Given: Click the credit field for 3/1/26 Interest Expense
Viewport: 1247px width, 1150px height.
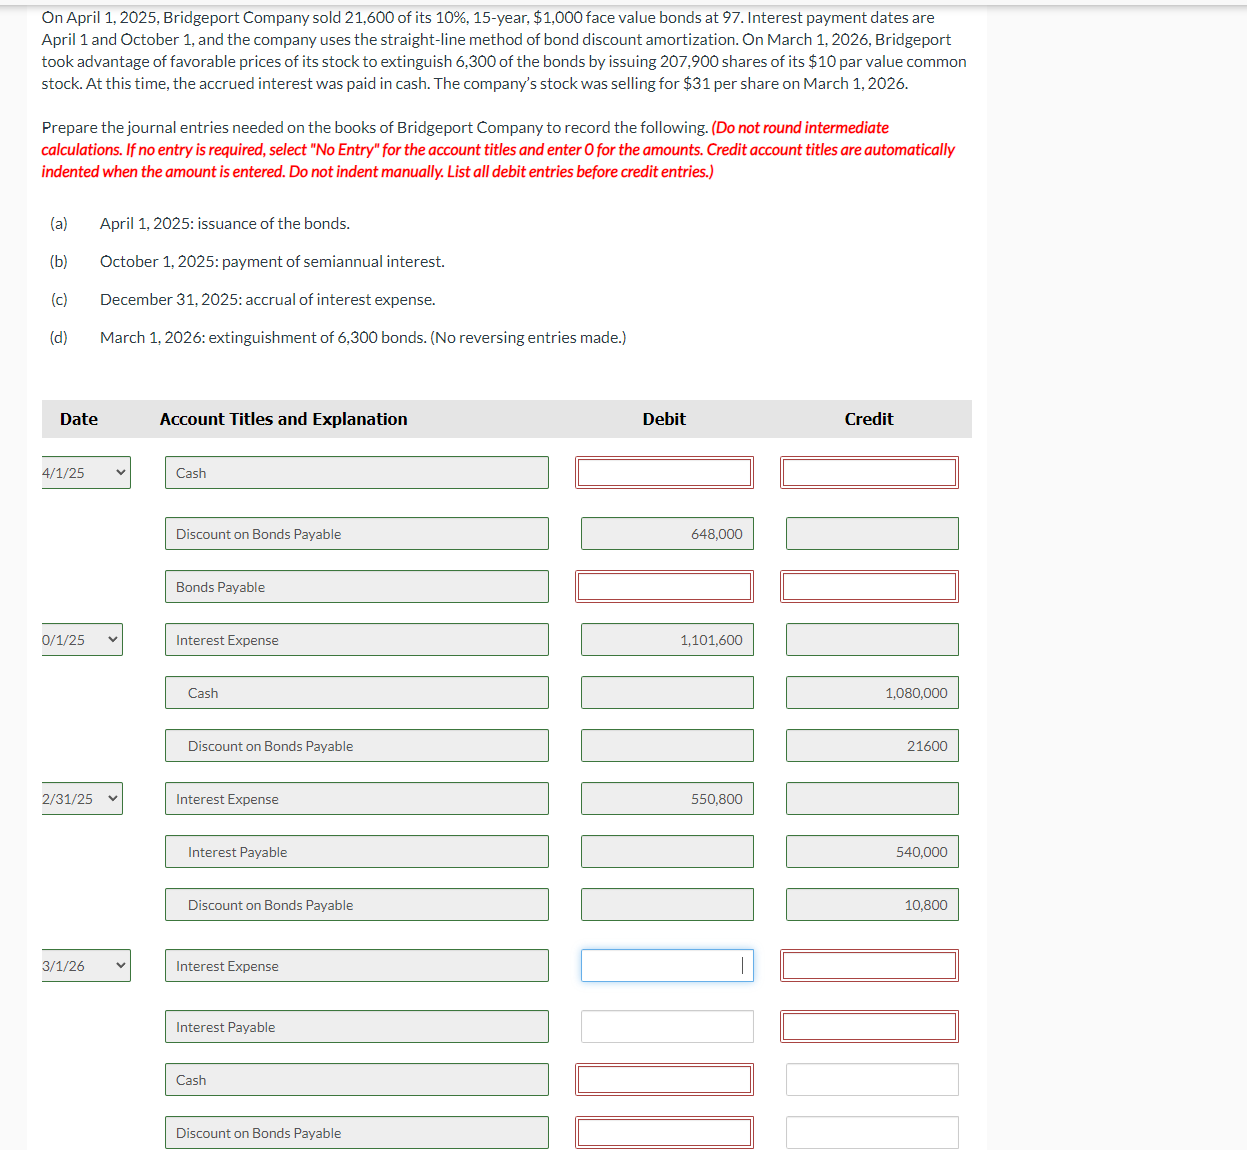Looking at the screenshot, I should coord(869,966).
